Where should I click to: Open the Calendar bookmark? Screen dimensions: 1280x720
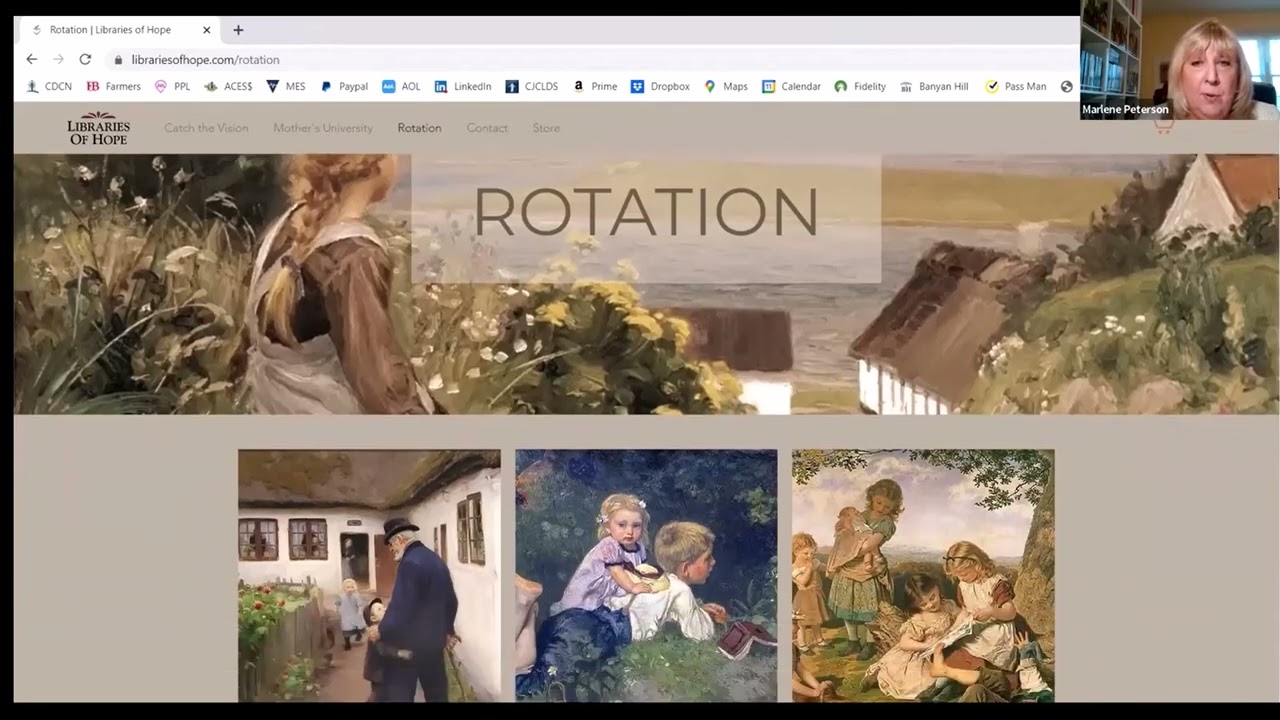791,87
